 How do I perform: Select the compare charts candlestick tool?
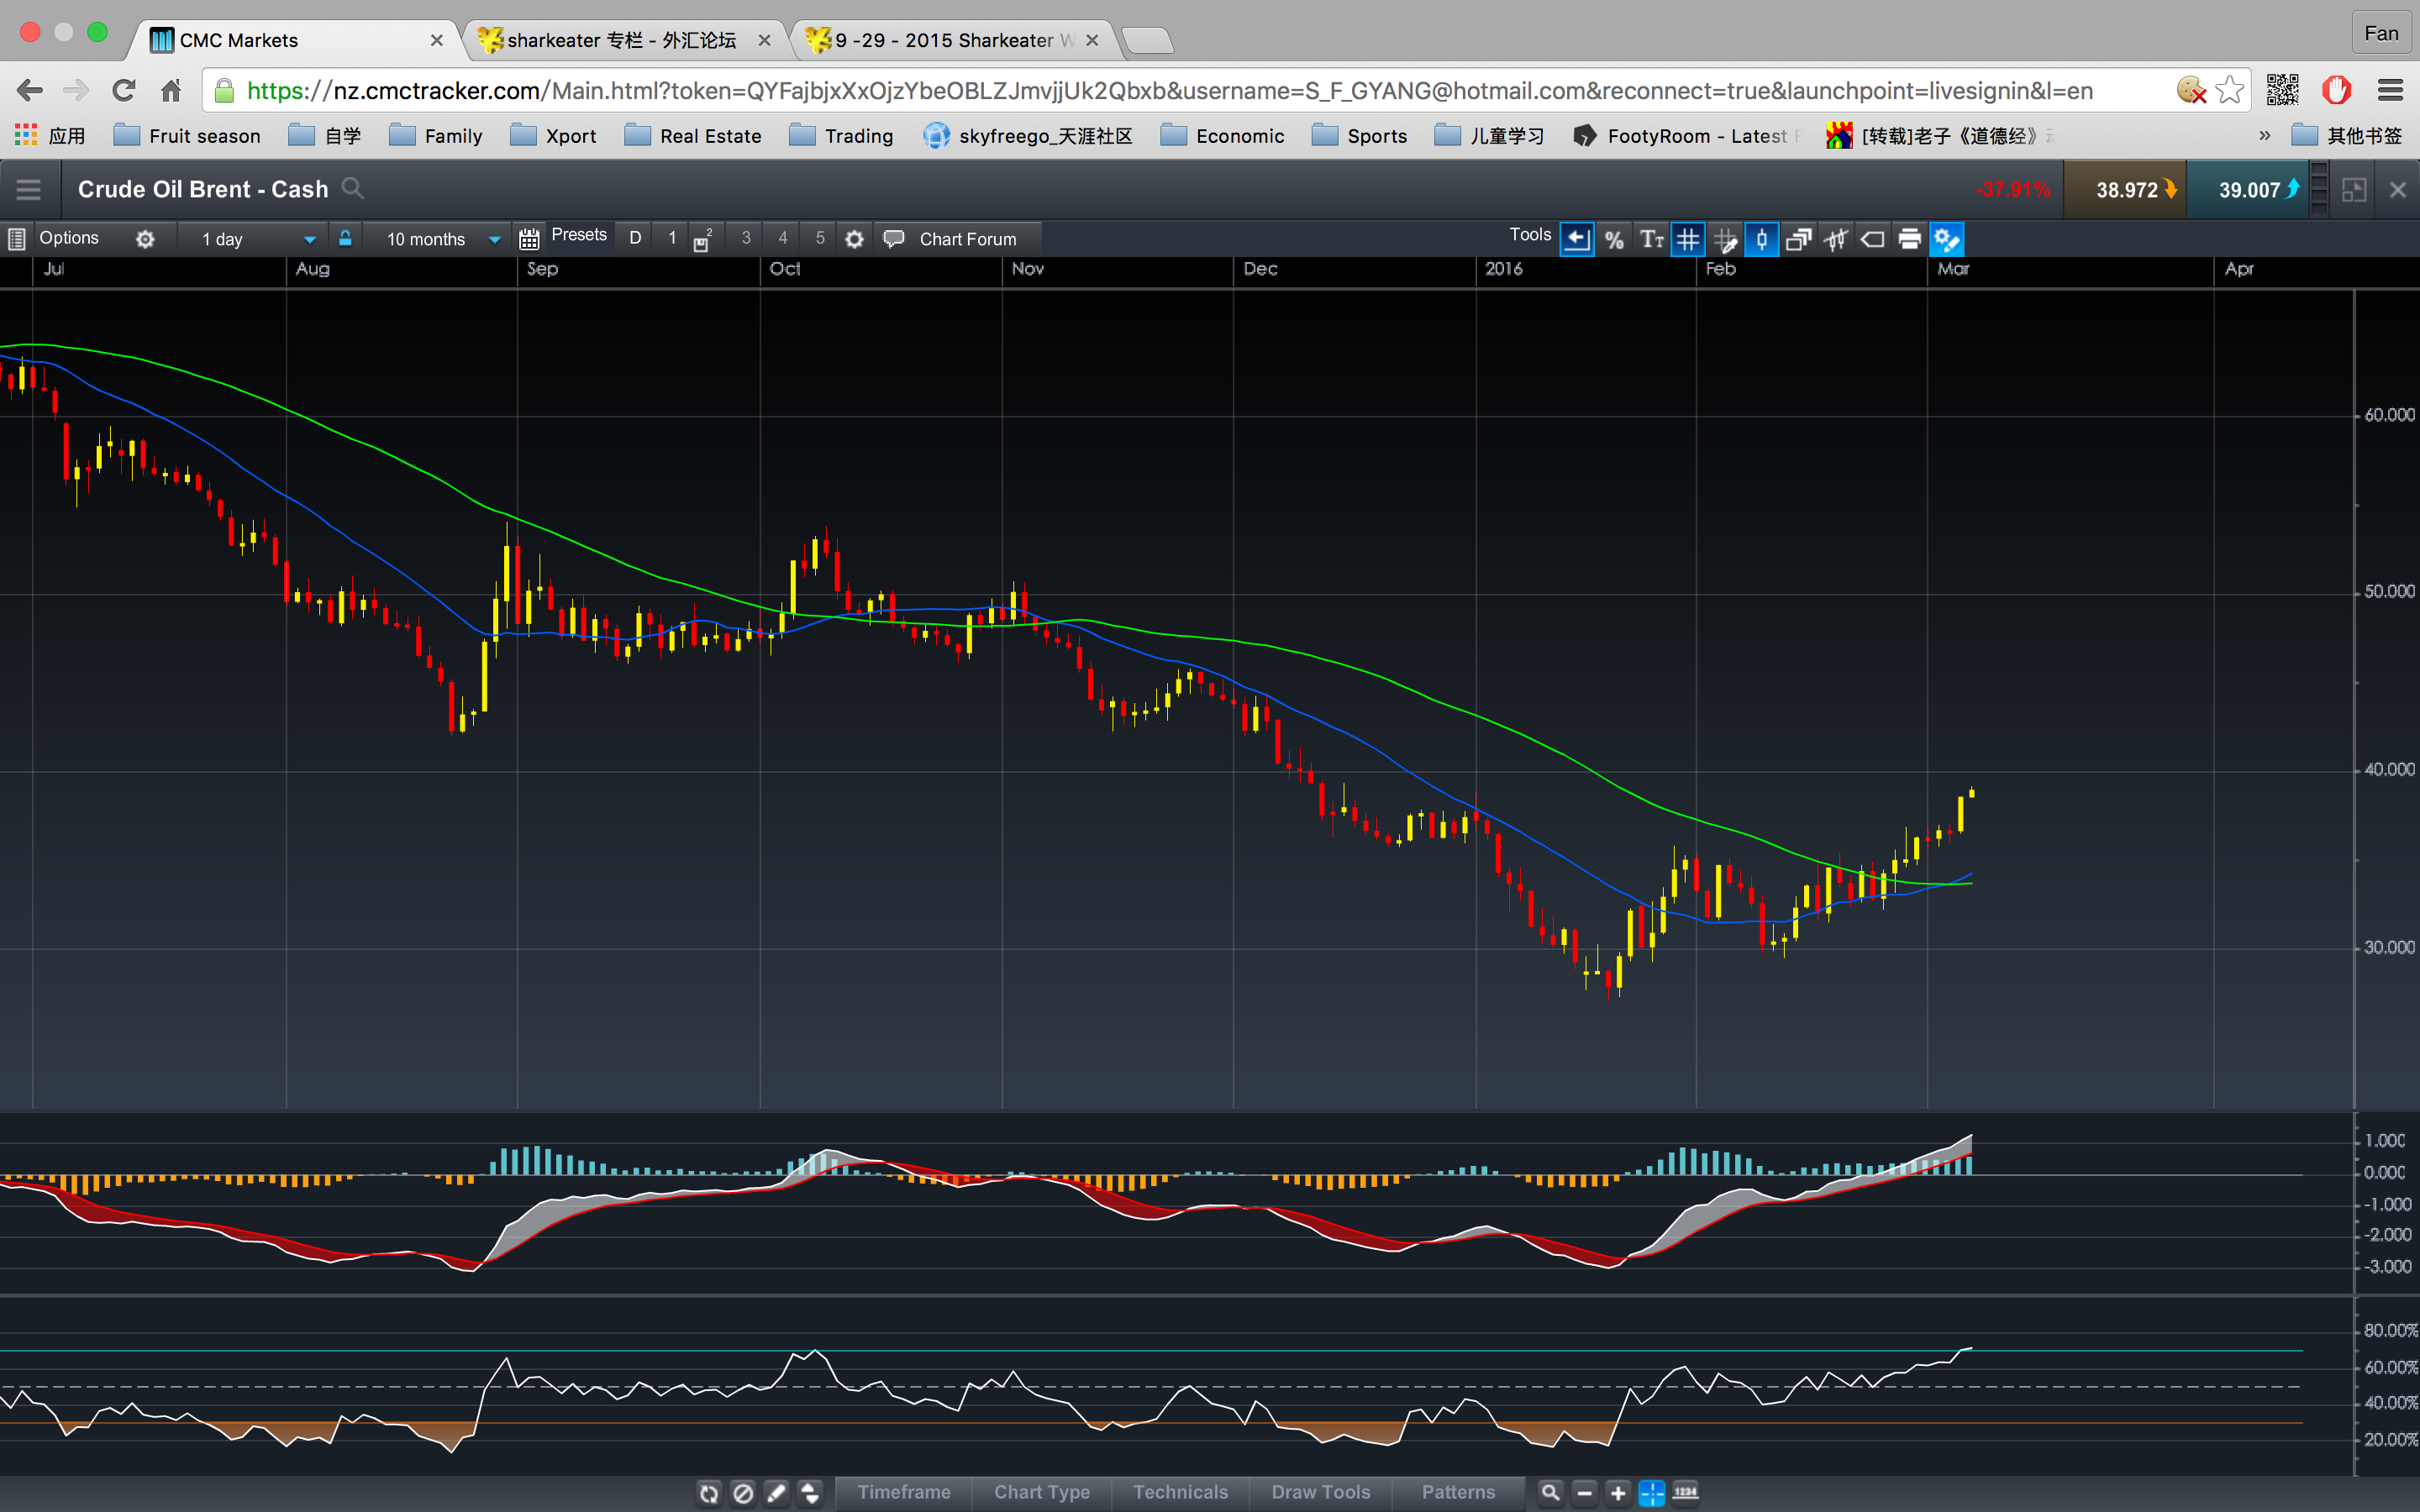(1836, 239)
